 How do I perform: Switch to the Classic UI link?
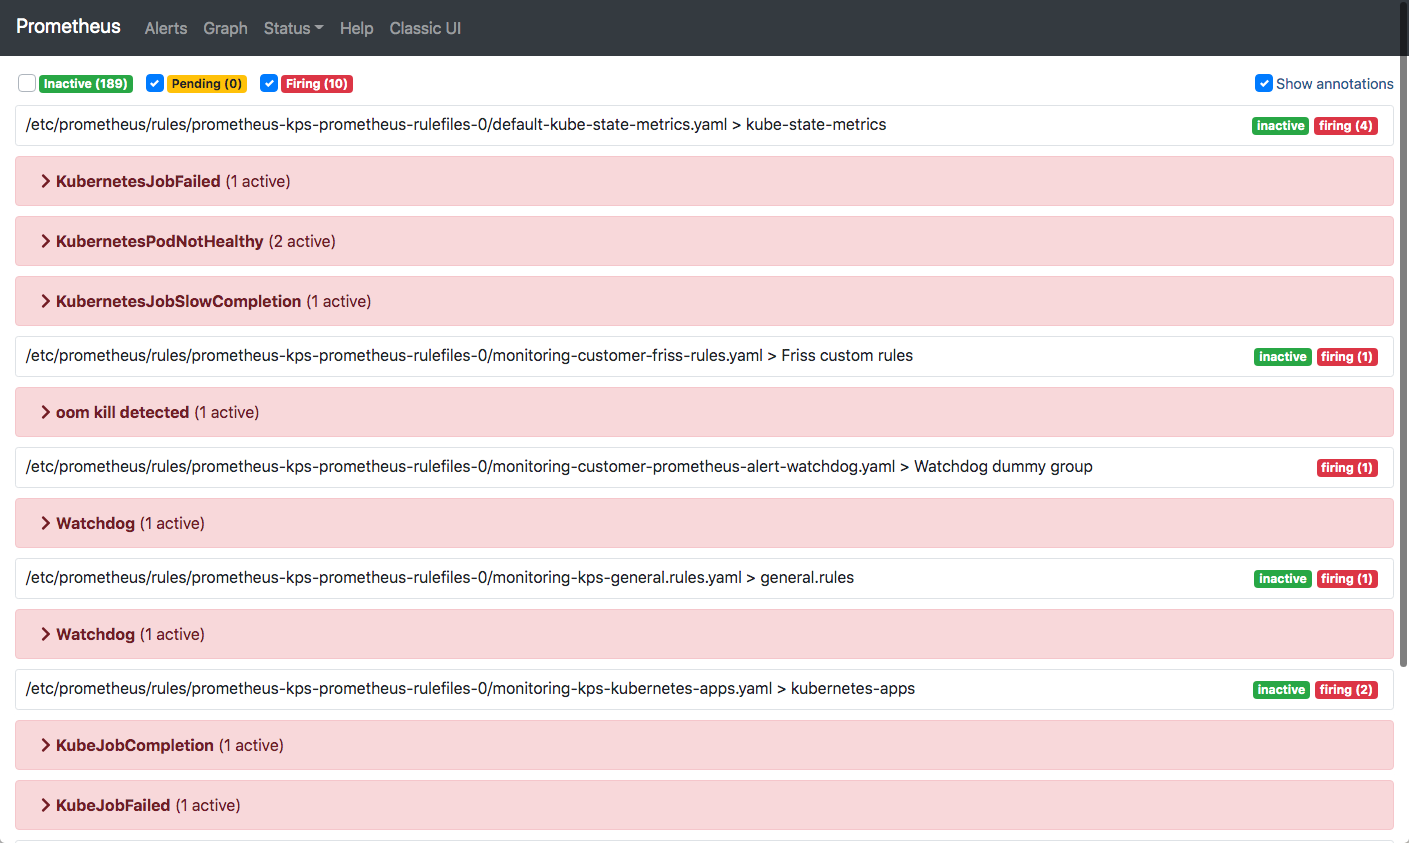425,28
